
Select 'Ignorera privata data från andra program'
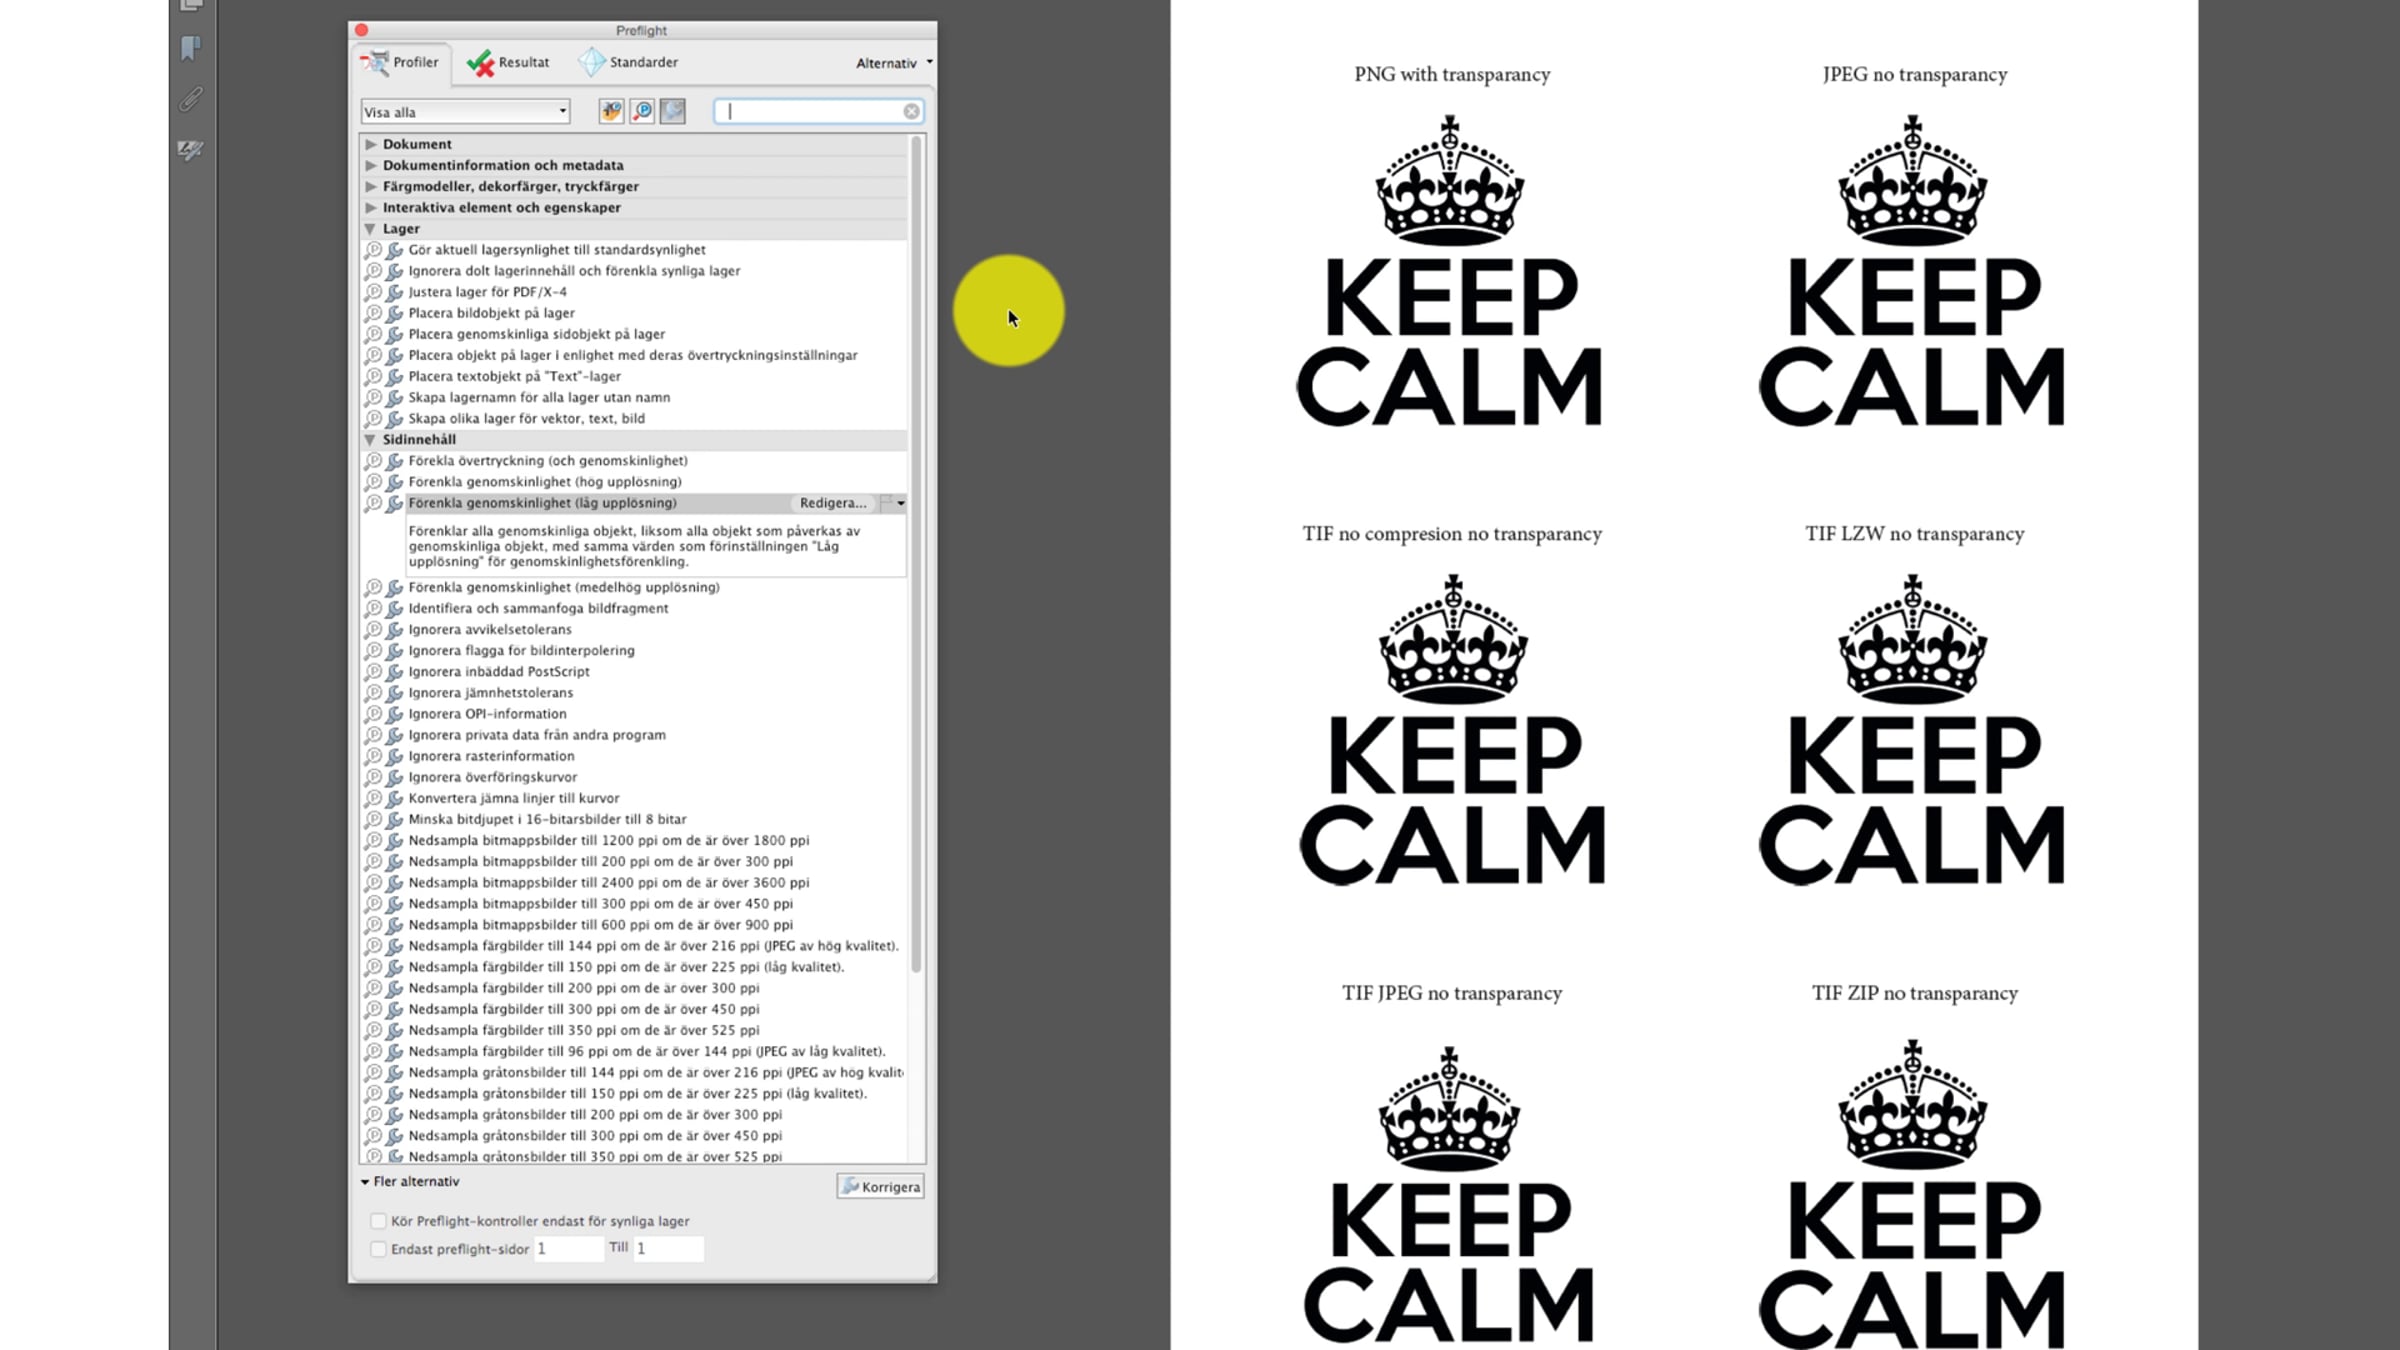coord(537,735)
